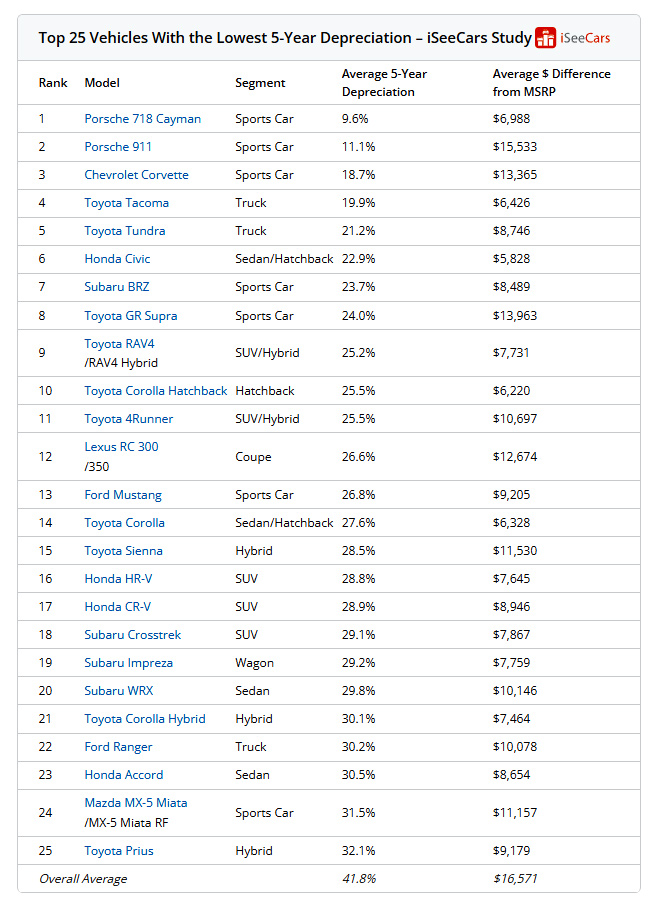Click the Ford Ranger link
This screenshot has width=652, height=907.
click(x=118, y=747)
